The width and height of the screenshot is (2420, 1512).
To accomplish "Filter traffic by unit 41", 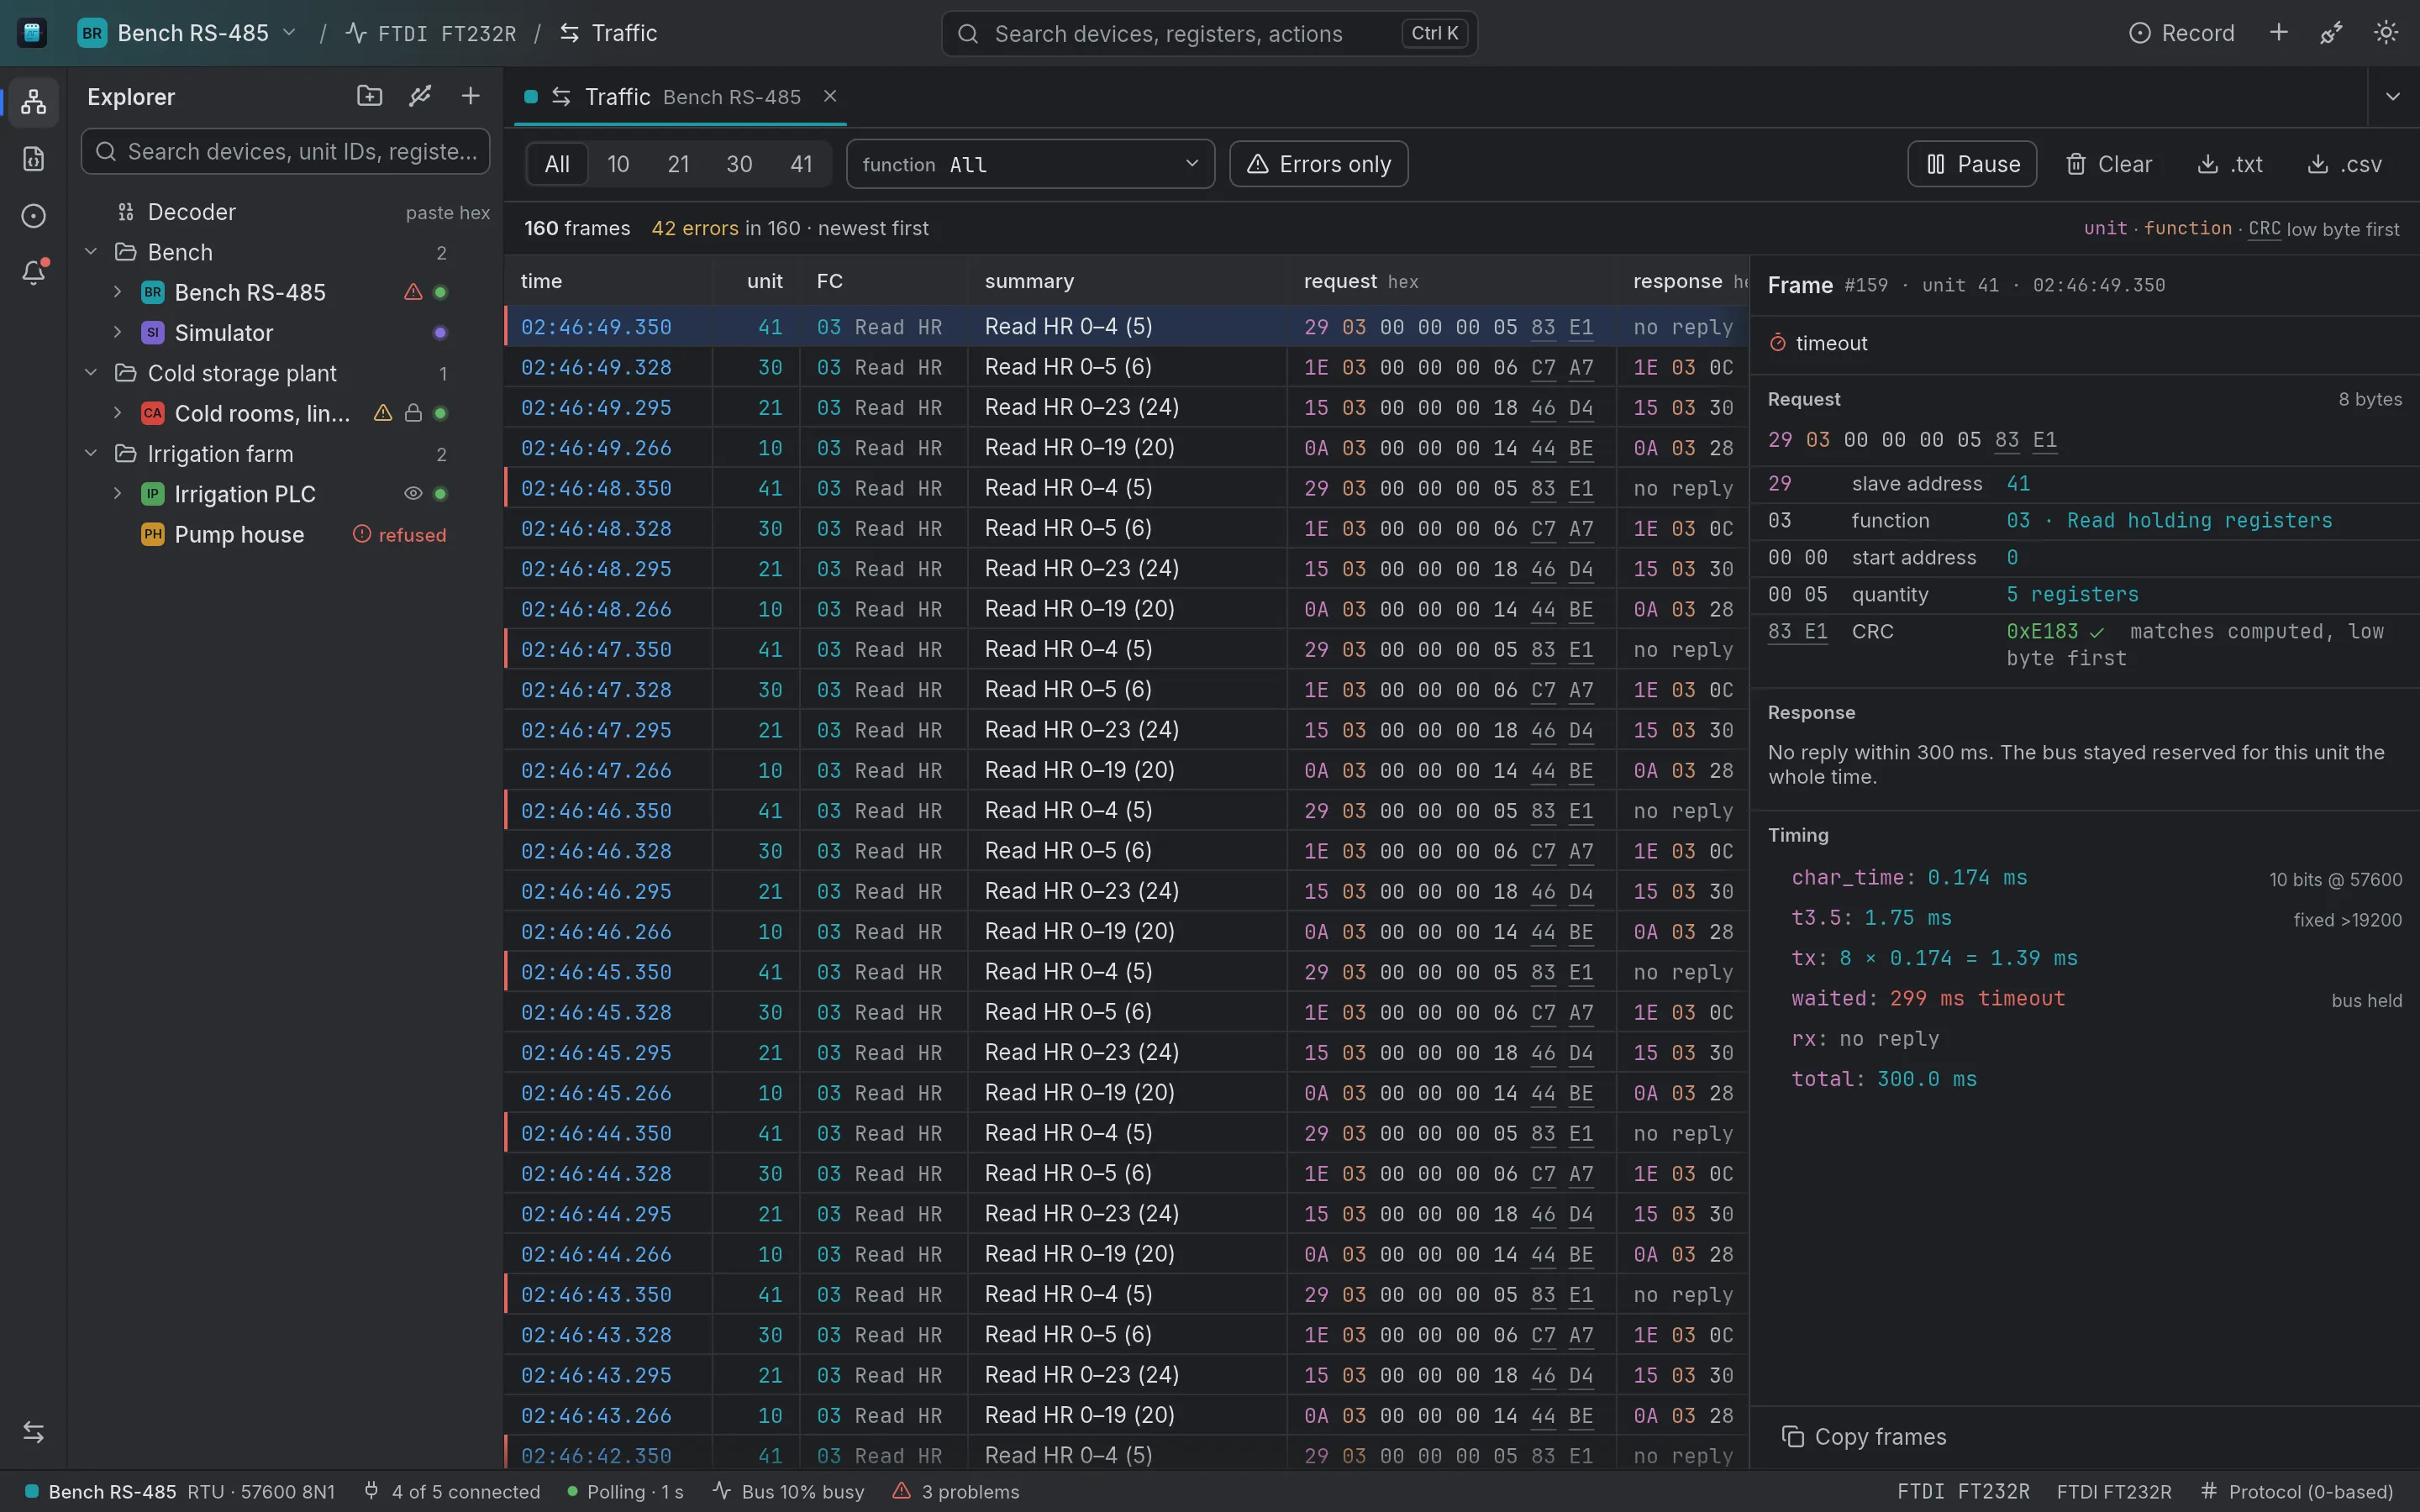I will click(801, 164).
